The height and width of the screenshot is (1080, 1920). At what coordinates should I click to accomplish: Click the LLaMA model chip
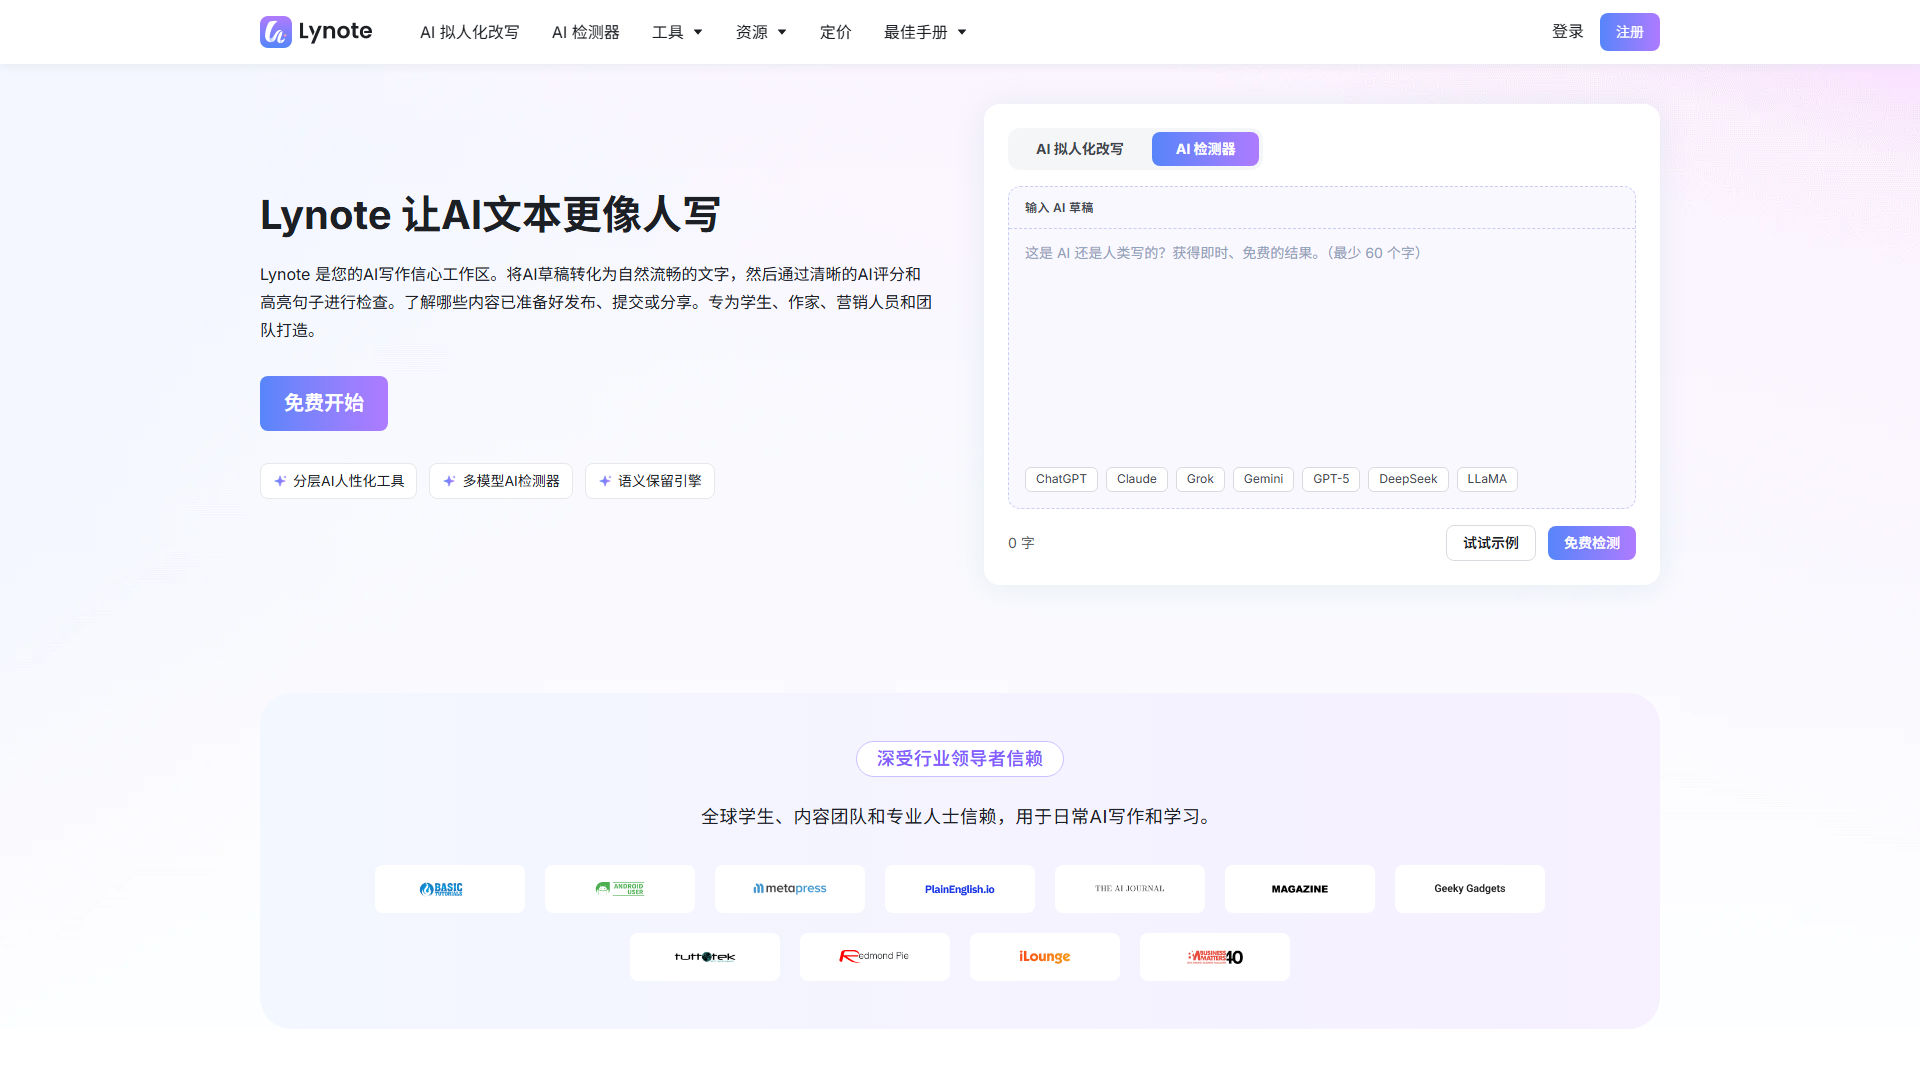pos(1487,479)
